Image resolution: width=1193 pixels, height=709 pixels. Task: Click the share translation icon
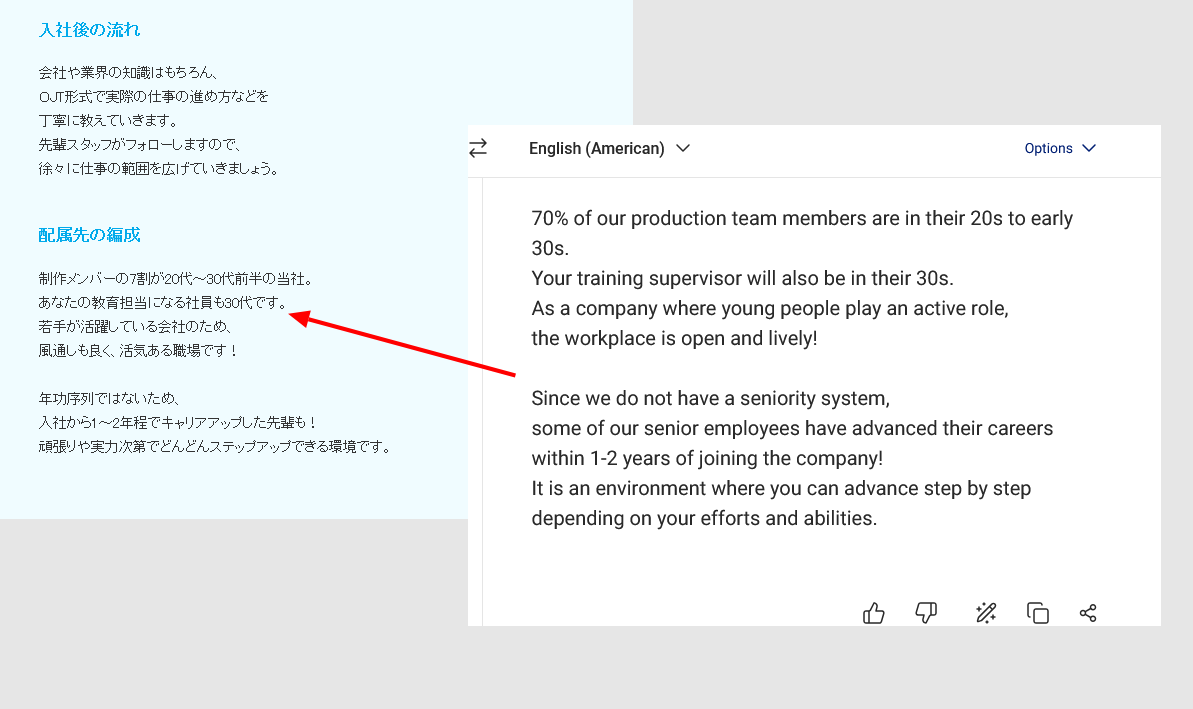click(1088, 612)
